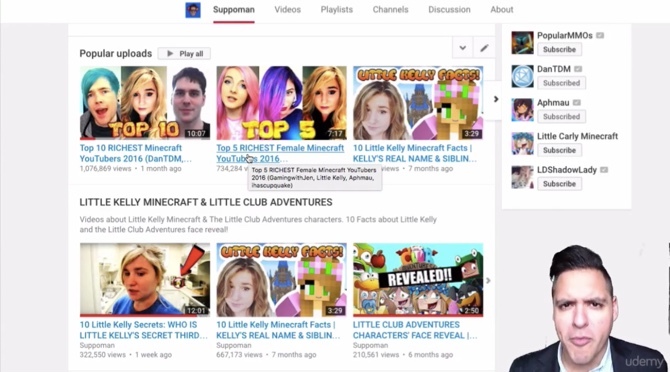Click Suppoman uploader name under Face Reveal video
670x372 pixels.
(370, 345)
